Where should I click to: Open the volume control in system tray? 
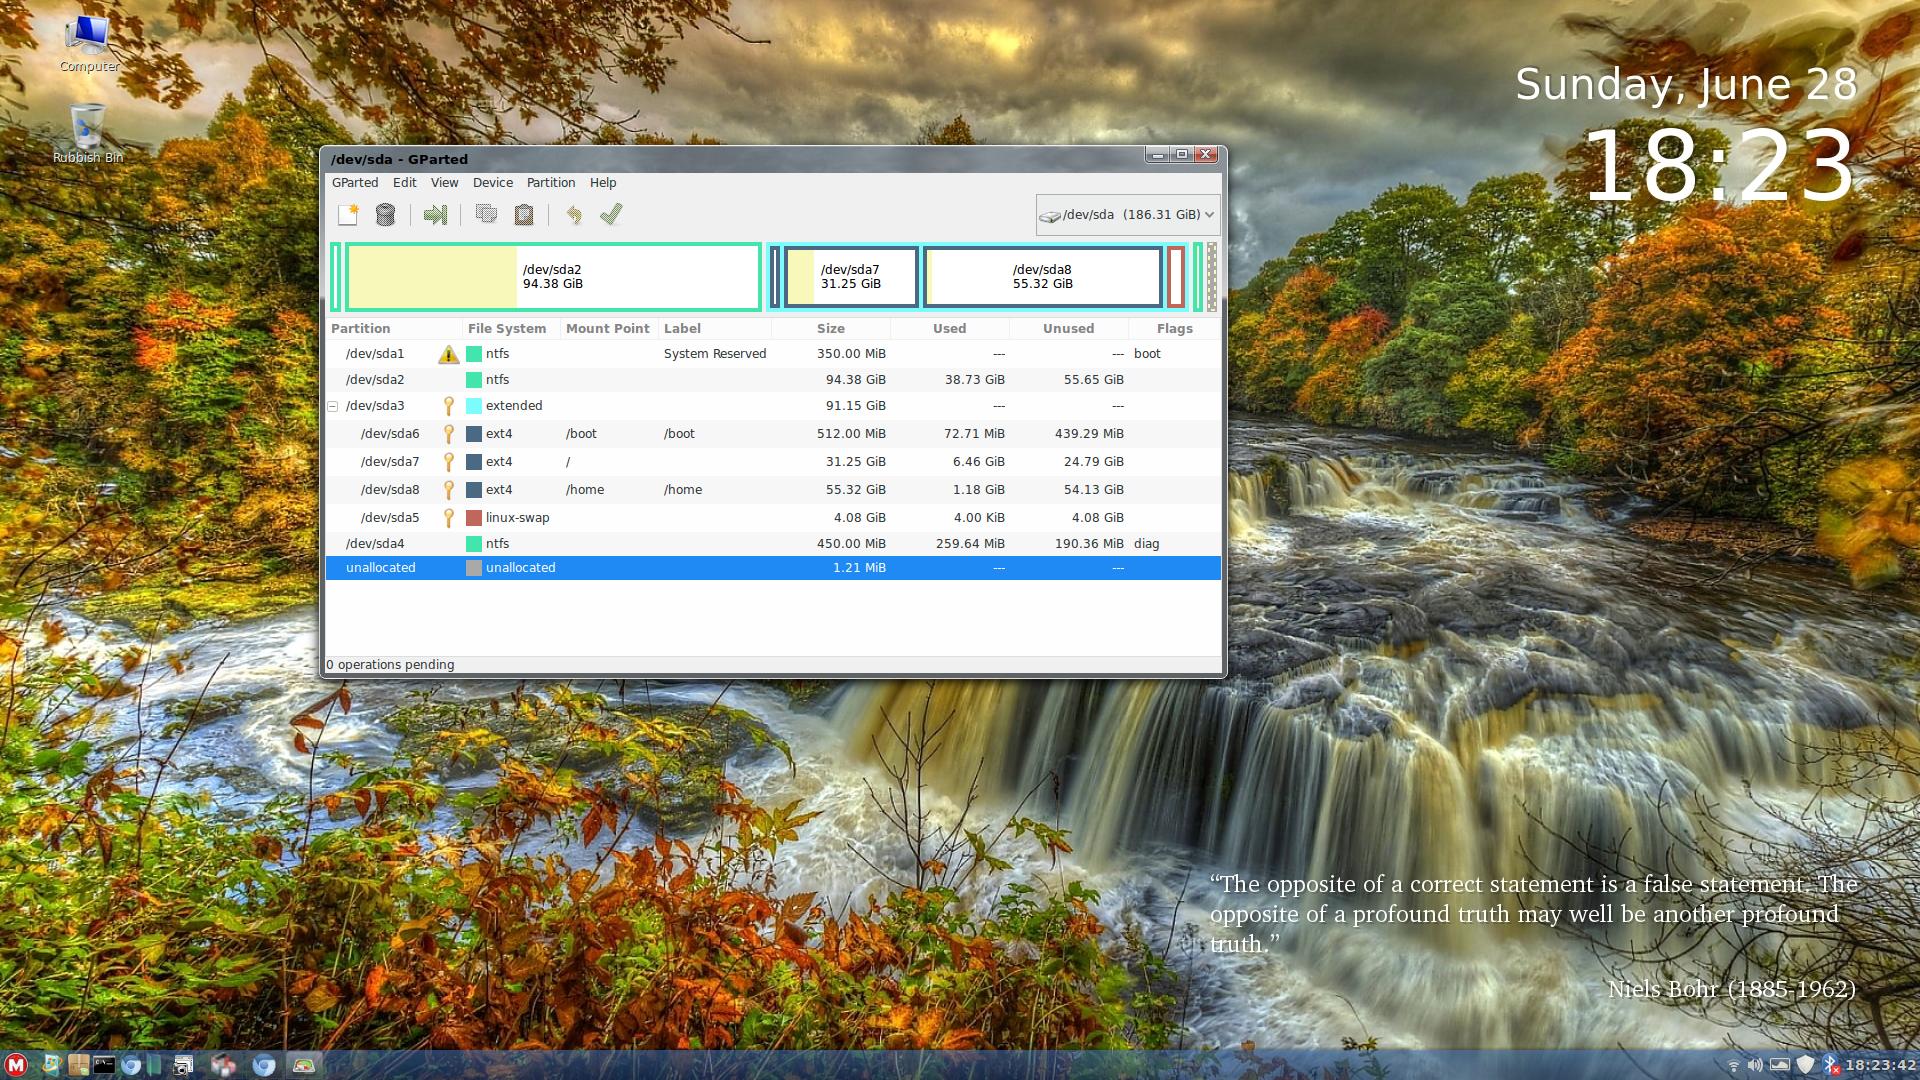1755,1065
